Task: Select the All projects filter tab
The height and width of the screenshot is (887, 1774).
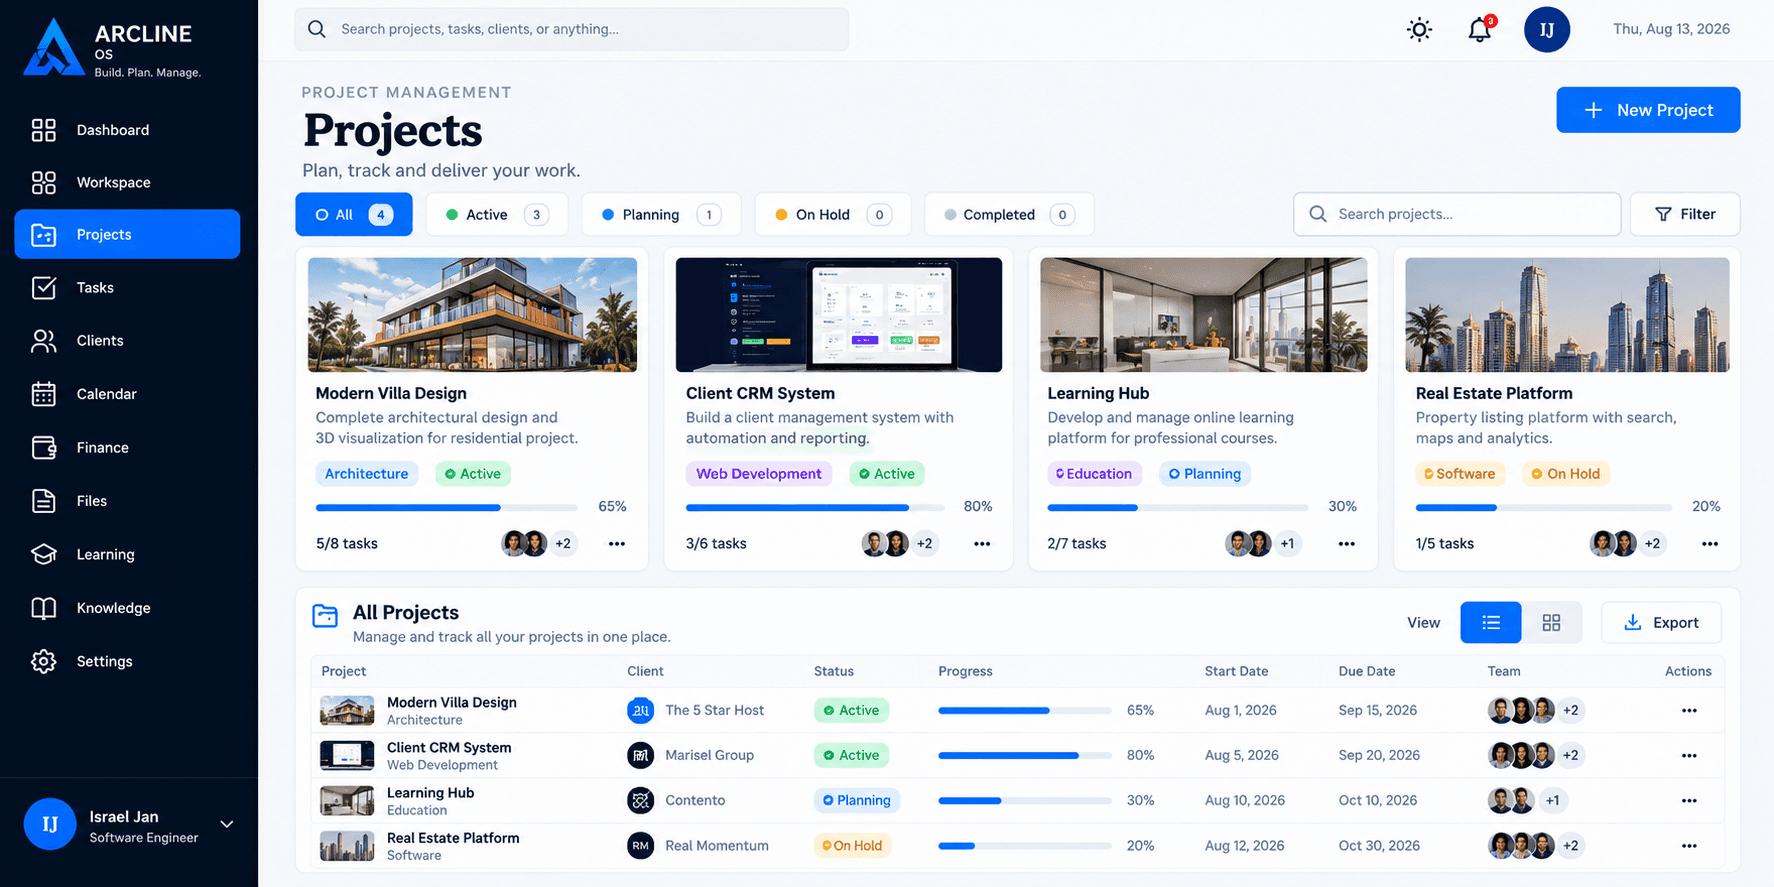Action: point(354,214)
